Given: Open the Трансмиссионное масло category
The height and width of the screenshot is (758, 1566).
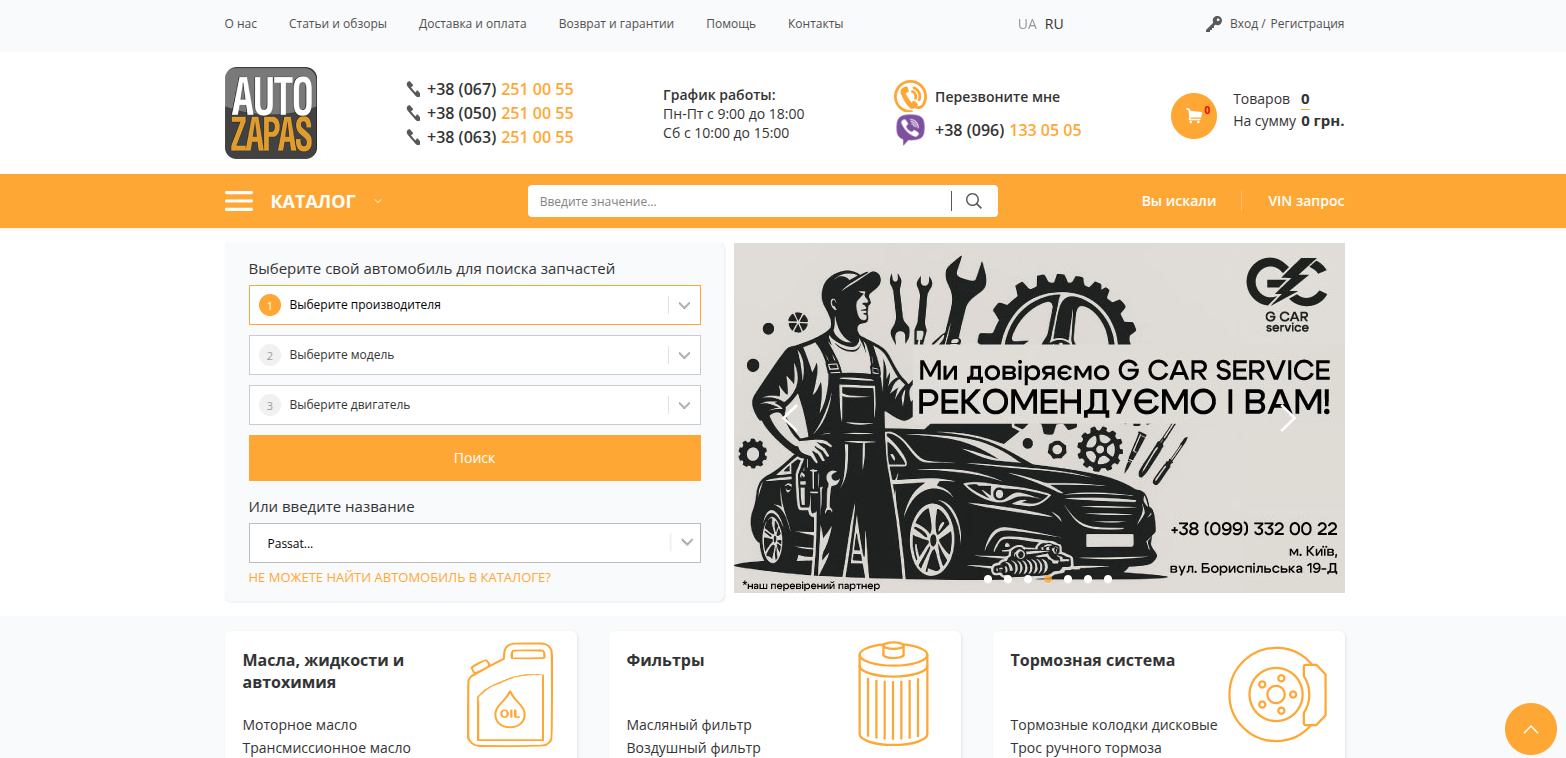Looking at the screenshot, I should tap(327, 748).
